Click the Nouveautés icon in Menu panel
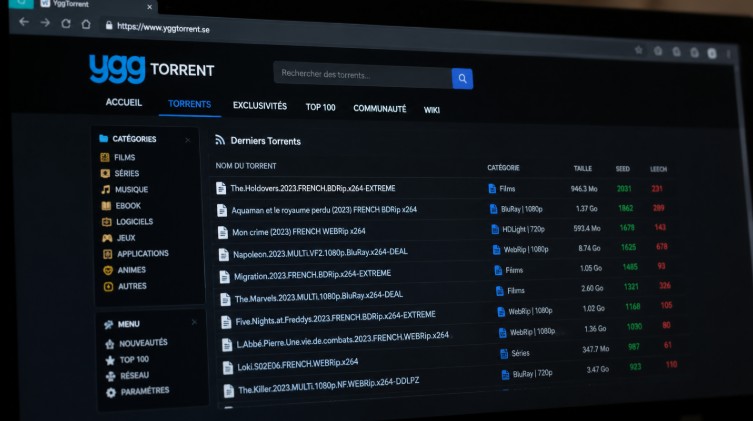 110,344
